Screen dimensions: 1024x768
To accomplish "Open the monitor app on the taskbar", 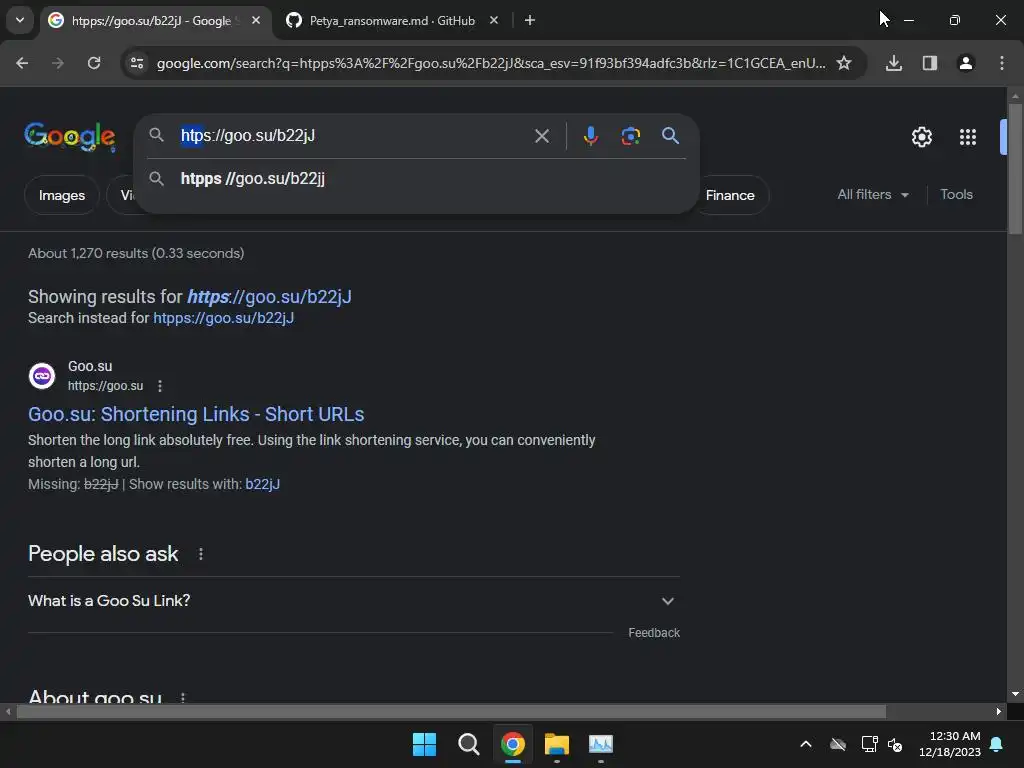I will click(x=601, y=744).
